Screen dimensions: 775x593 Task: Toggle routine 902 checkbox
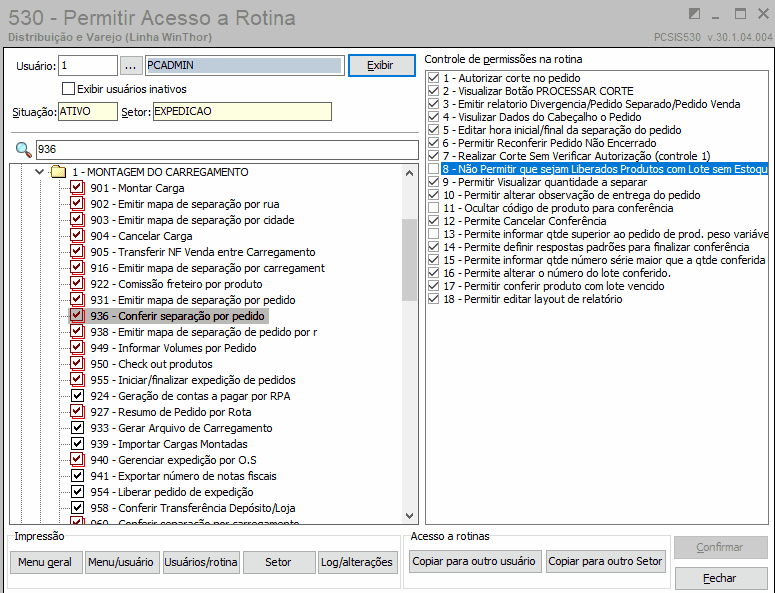tap(77, 204)
